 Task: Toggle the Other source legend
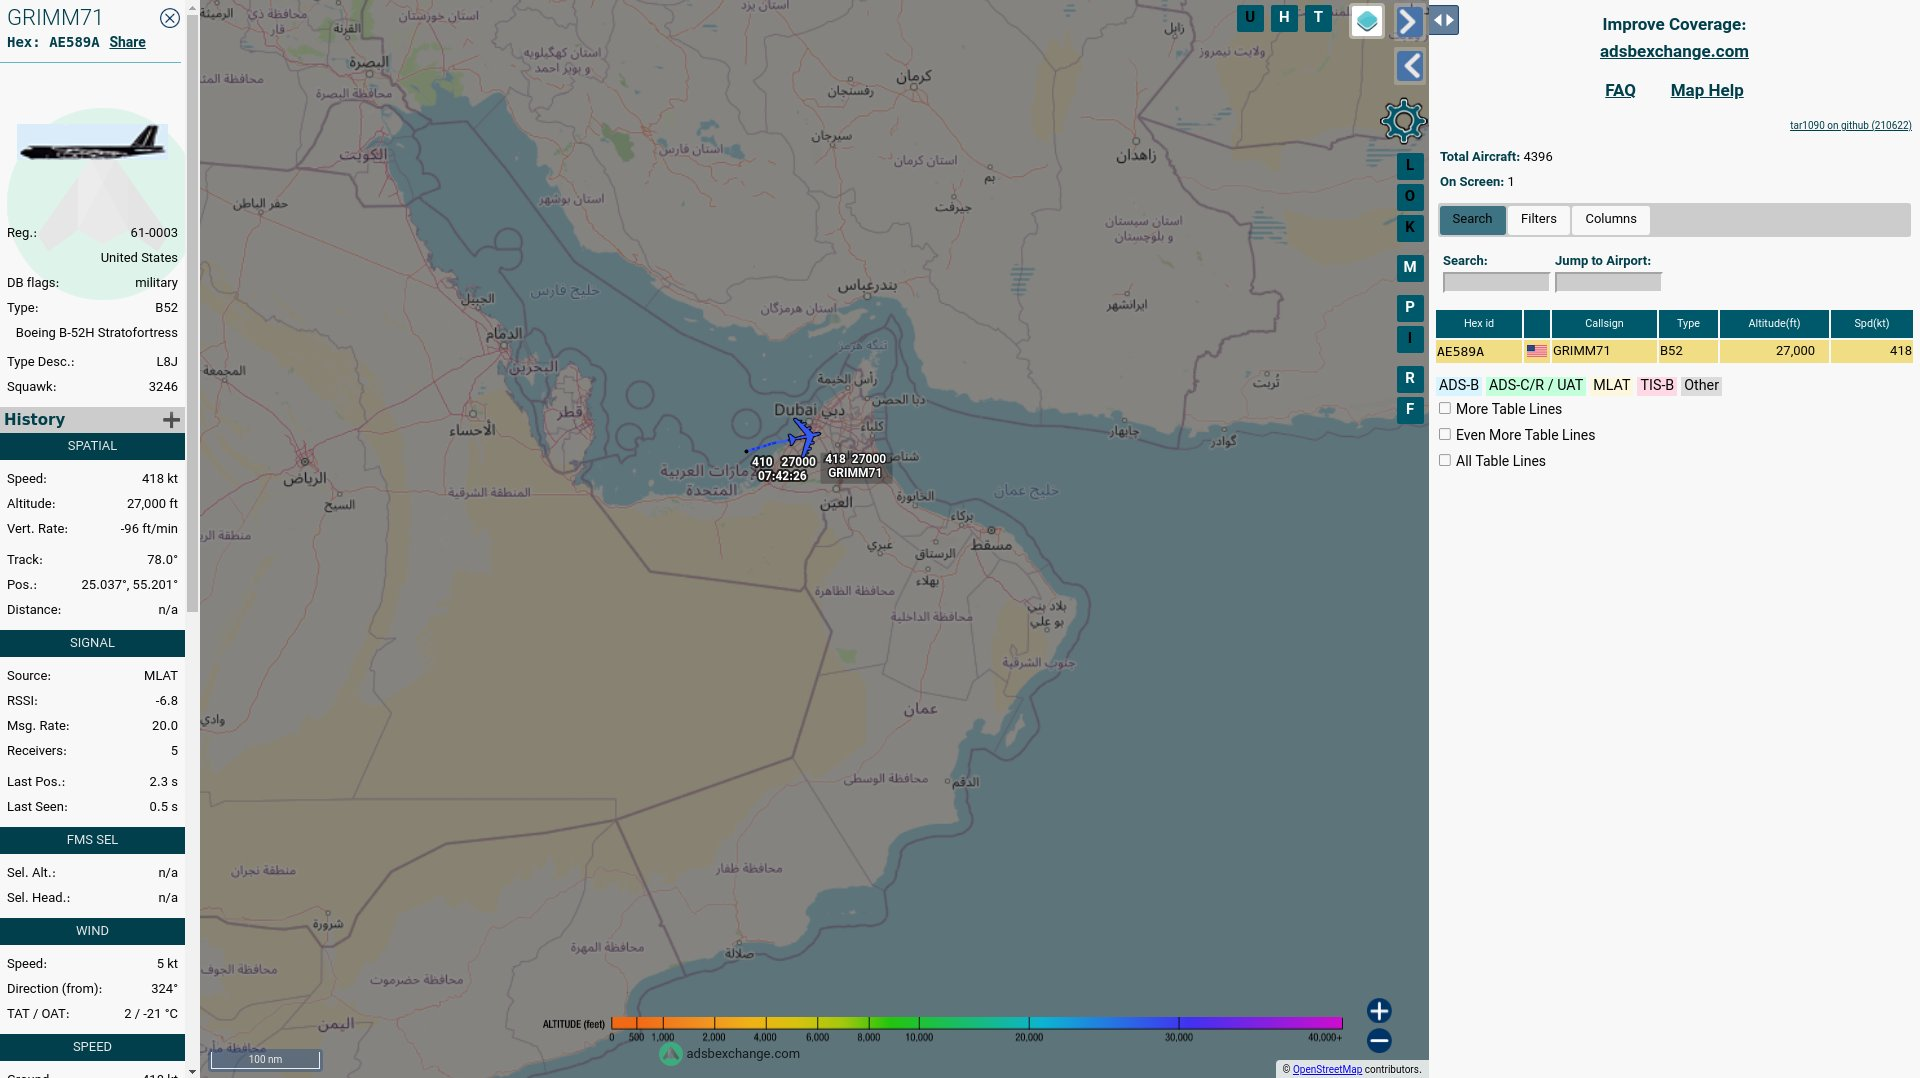click(x=1700, y=386)
